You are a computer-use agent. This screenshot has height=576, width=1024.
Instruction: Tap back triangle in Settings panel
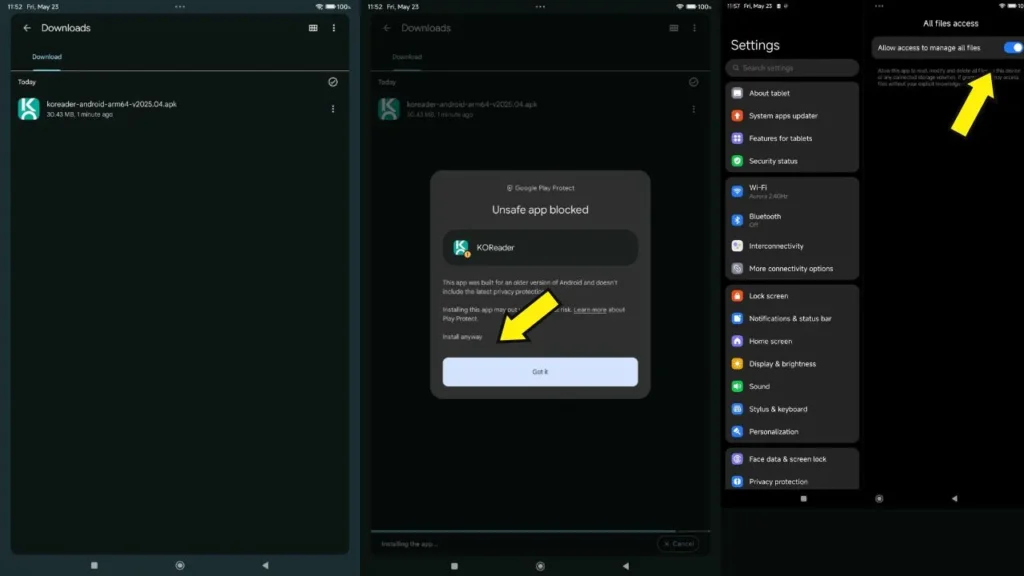(955, 499)
